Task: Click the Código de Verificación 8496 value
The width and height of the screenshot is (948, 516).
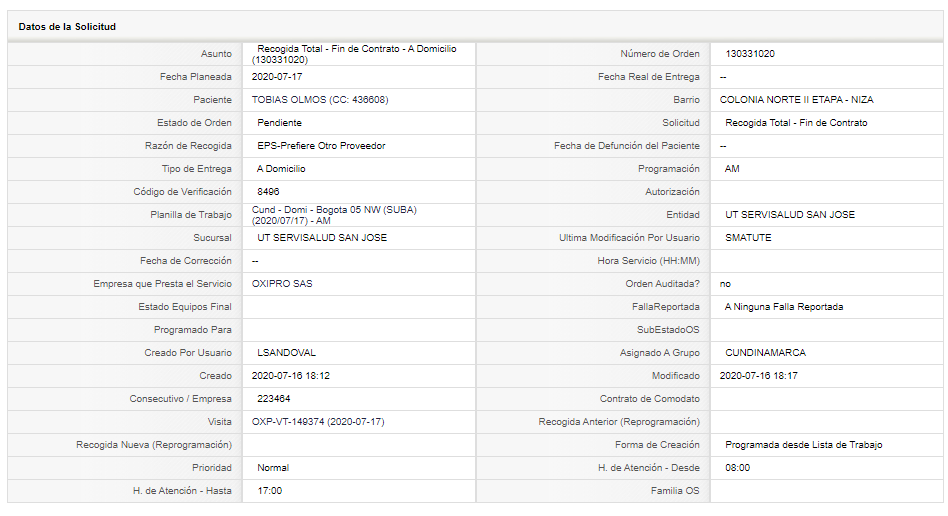Action: [x=268, y=192]
